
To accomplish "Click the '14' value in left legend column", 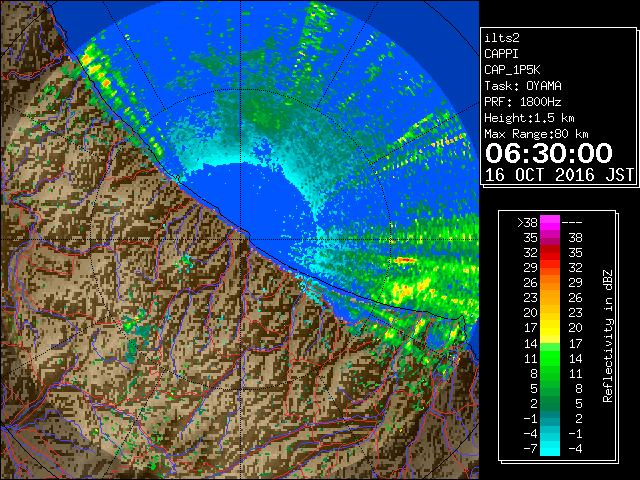I will 531,343.
